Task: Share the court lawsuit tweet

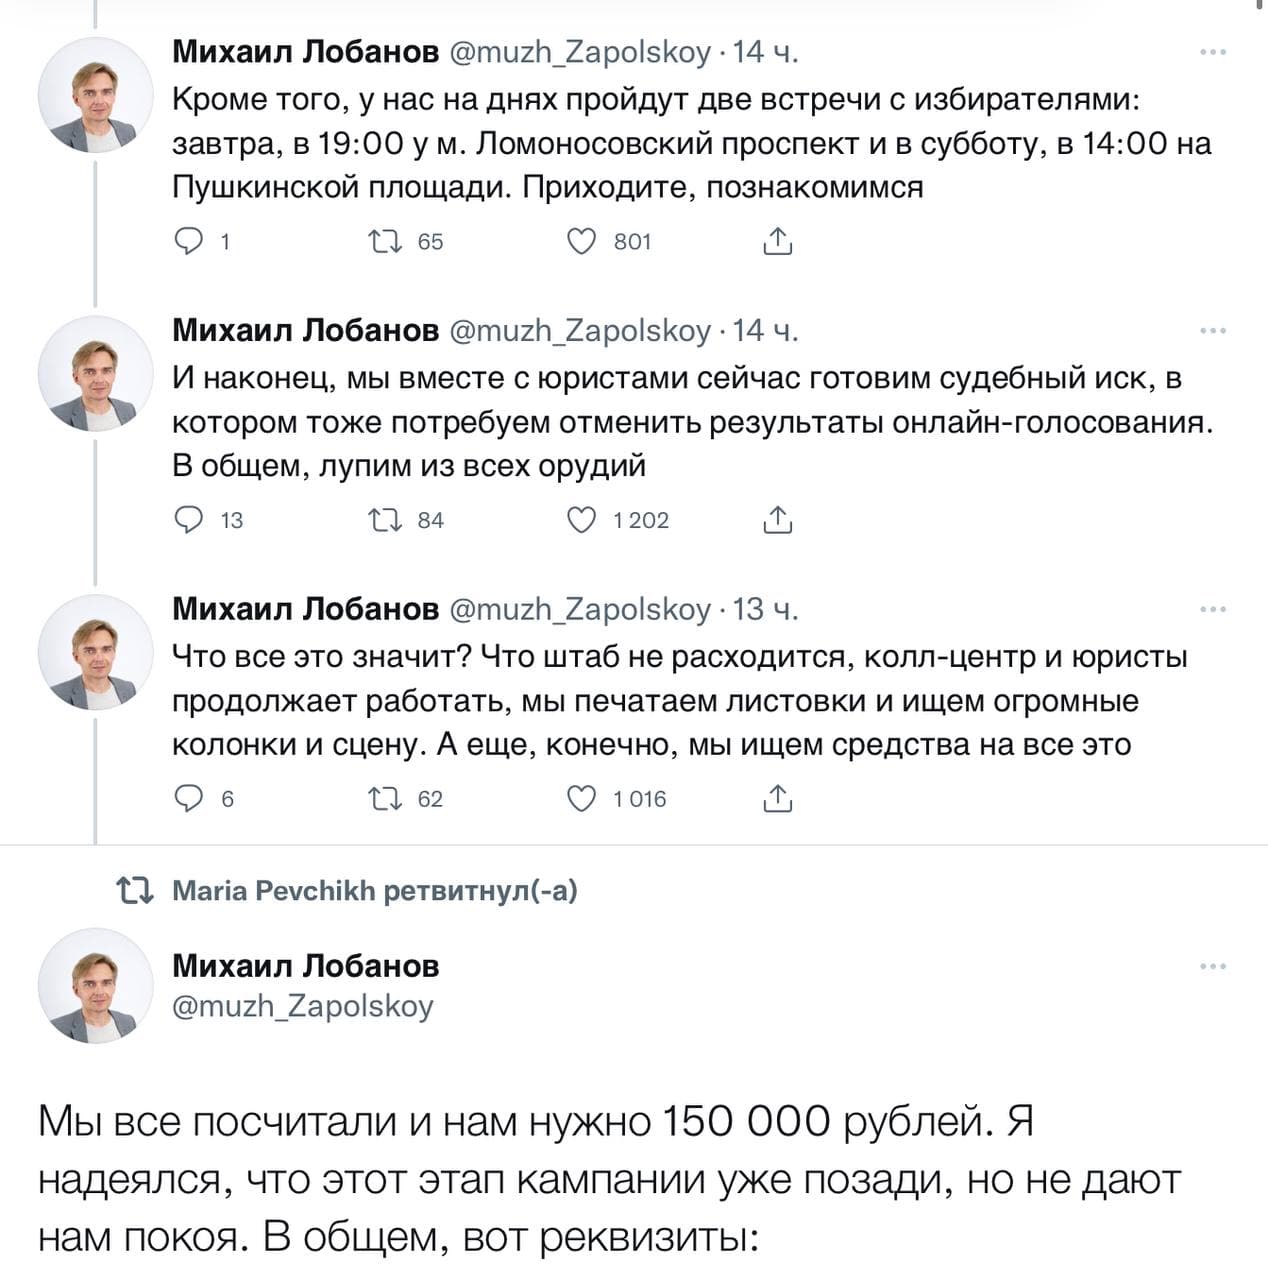Action: (x=777, y=520)
